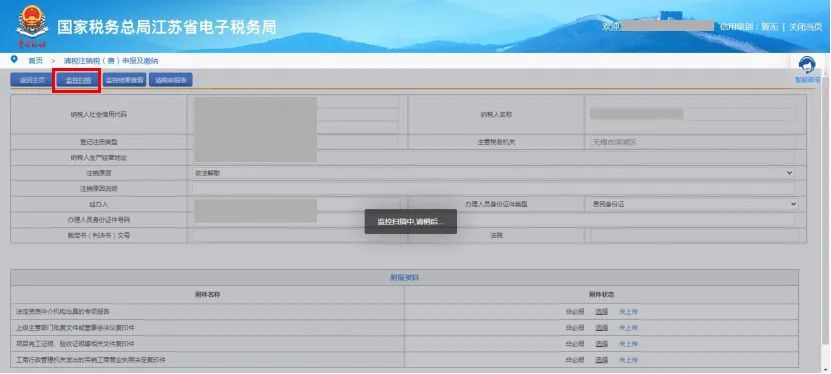
Task: Click 未上传 status for 法定资质中介机构 row
Action: (629, 312)
